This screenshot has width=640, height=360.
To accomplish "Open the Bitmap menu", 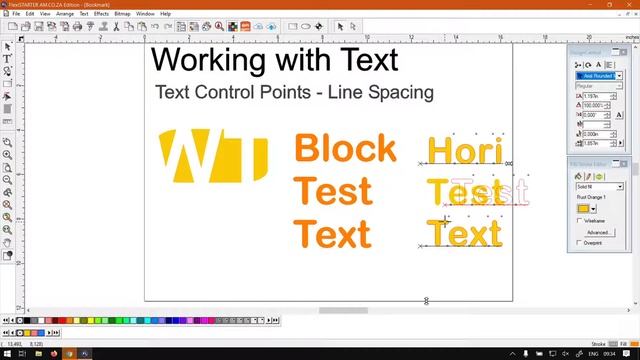I will (122, 14).
